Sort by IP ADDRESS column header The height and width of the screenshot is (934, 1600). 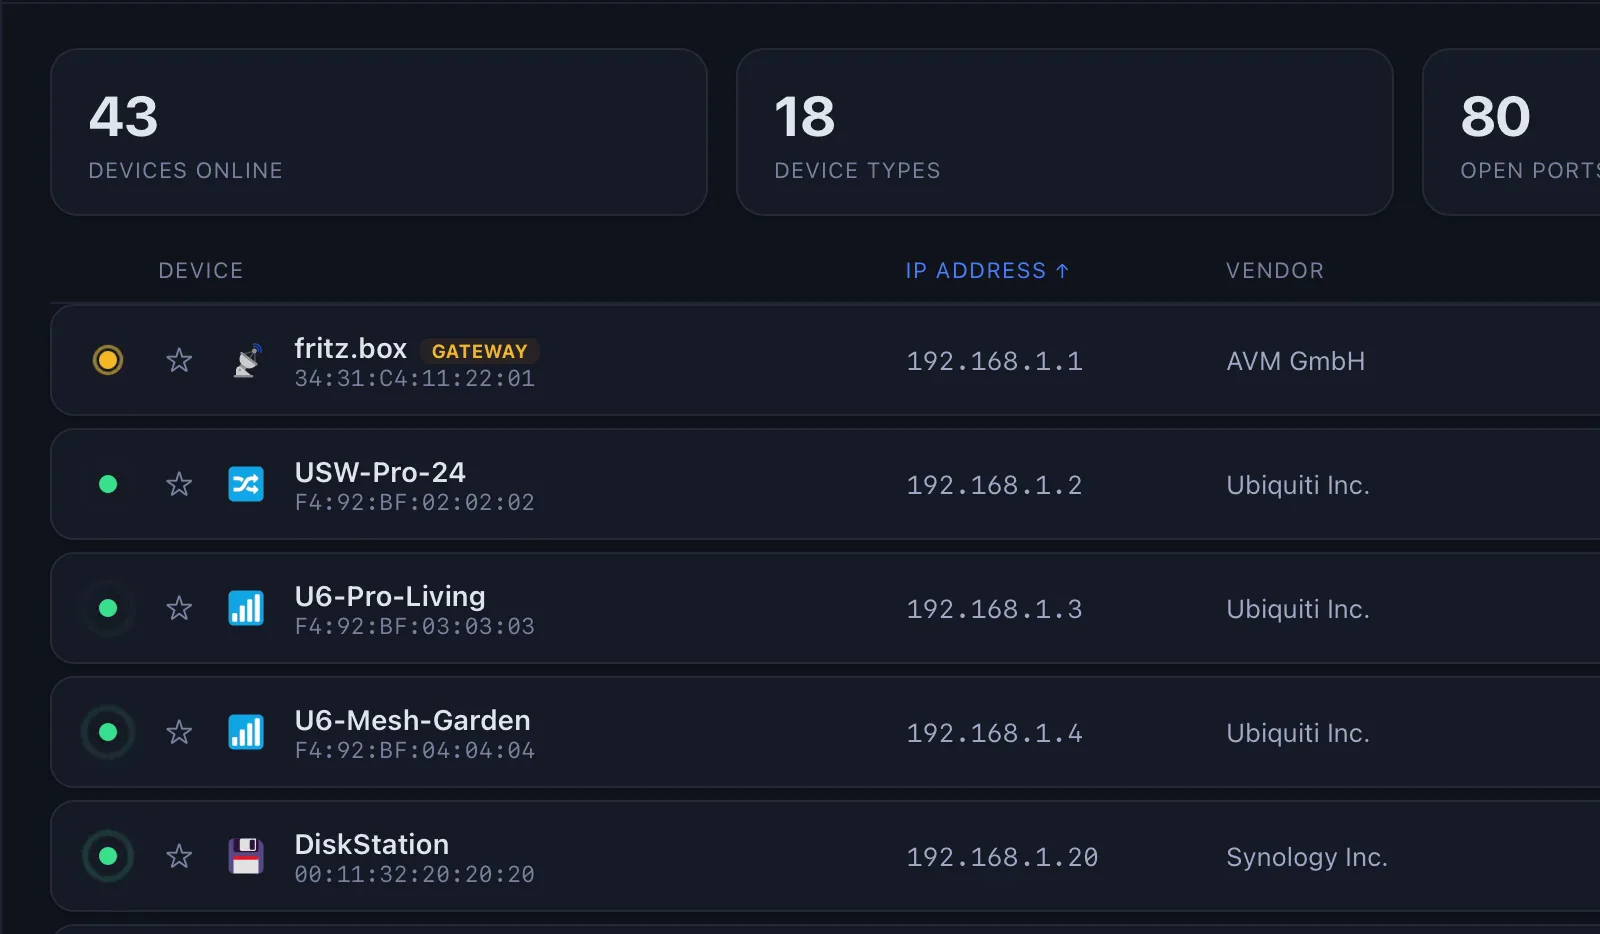click(987, 271)
